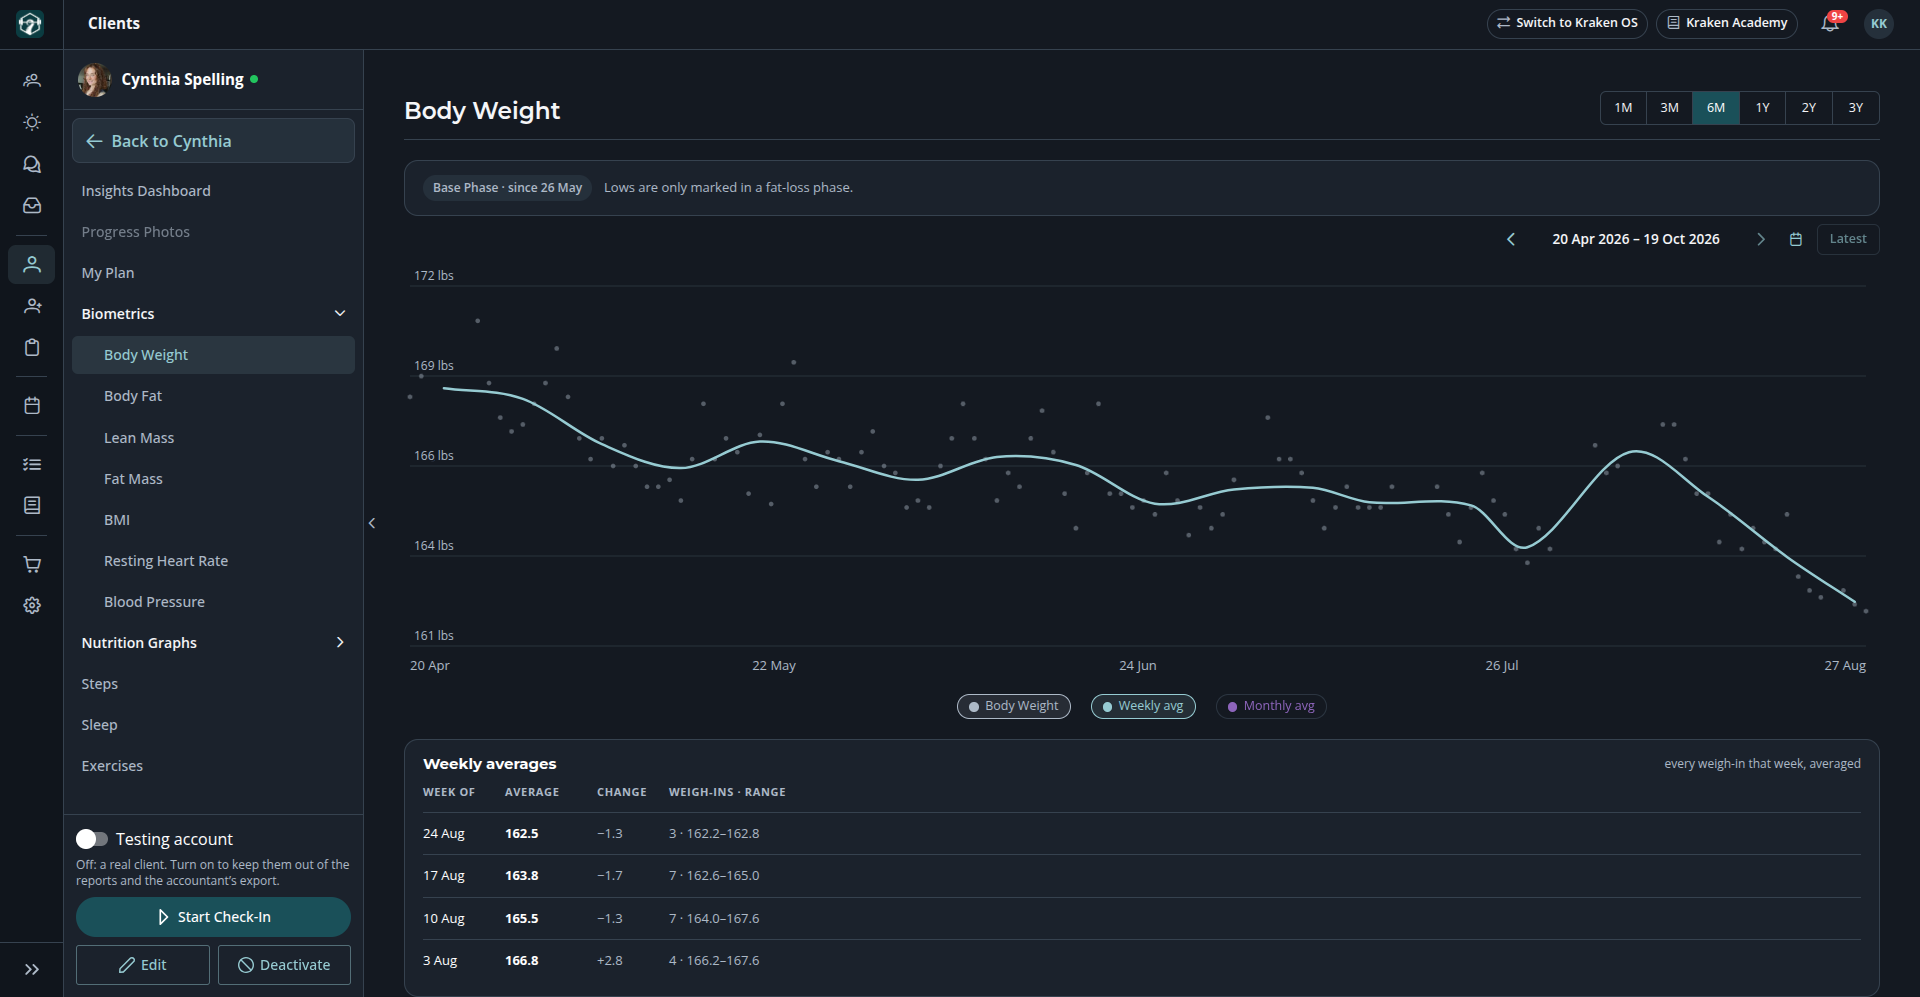Open the inbox sidebar icon
1920x997 pixels.
(32, 205)
